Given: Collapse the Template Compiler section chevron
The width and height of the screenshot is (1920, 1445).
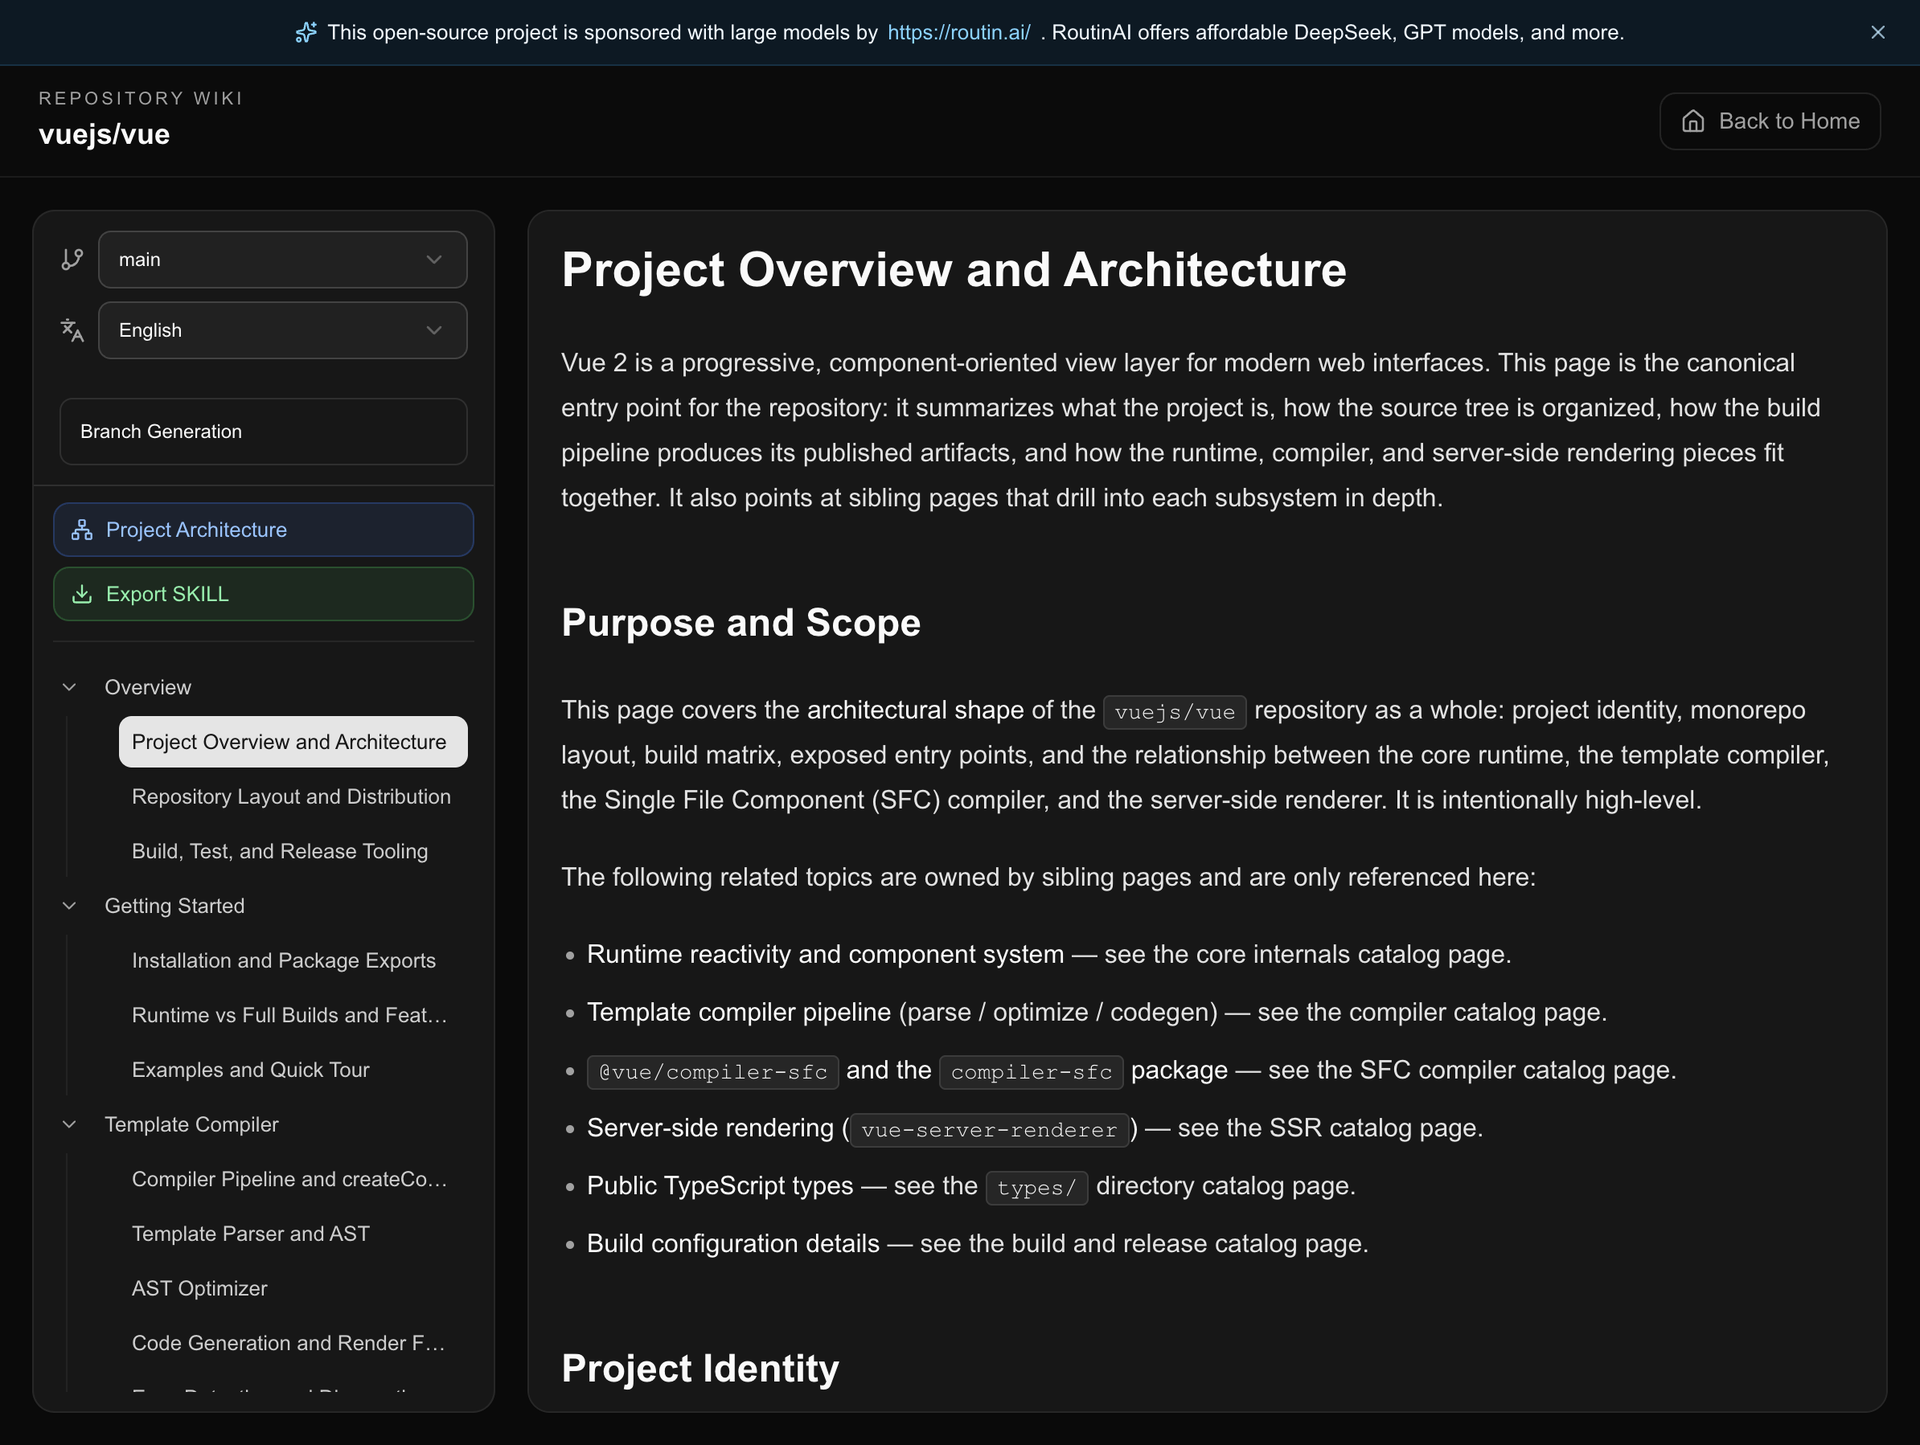Looking at the screenshot, I should click(69, 1124).
